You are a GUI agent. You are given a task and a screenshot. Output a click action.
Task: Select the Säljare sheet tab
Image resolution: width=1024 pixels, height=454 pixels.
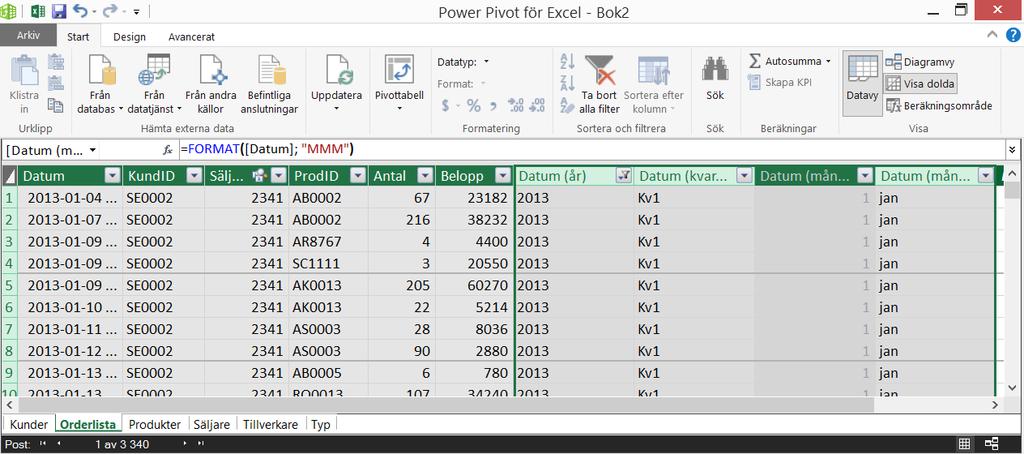pyautogui.click(x=212, y=425)
